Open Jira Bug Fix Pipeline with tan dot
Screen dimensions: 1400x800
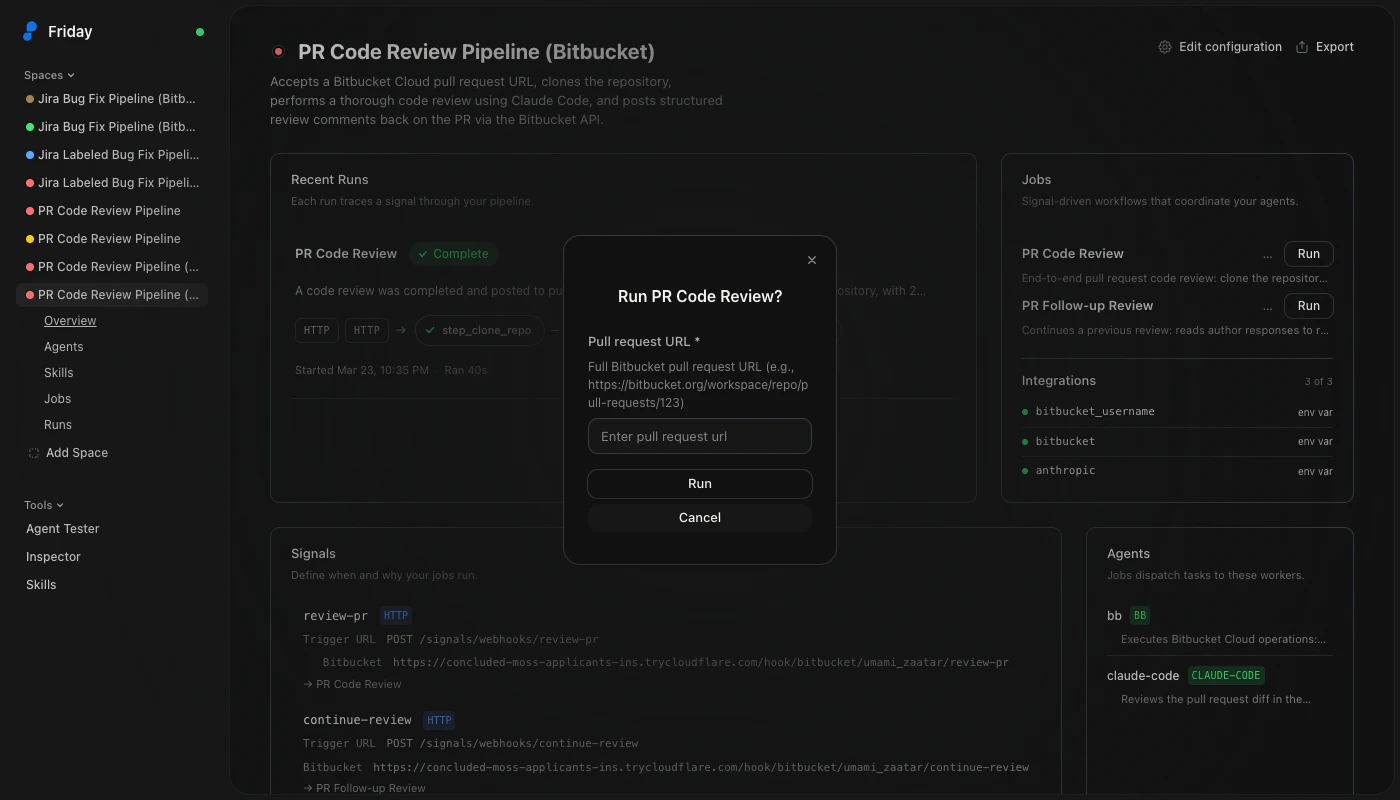click(112, 99)
